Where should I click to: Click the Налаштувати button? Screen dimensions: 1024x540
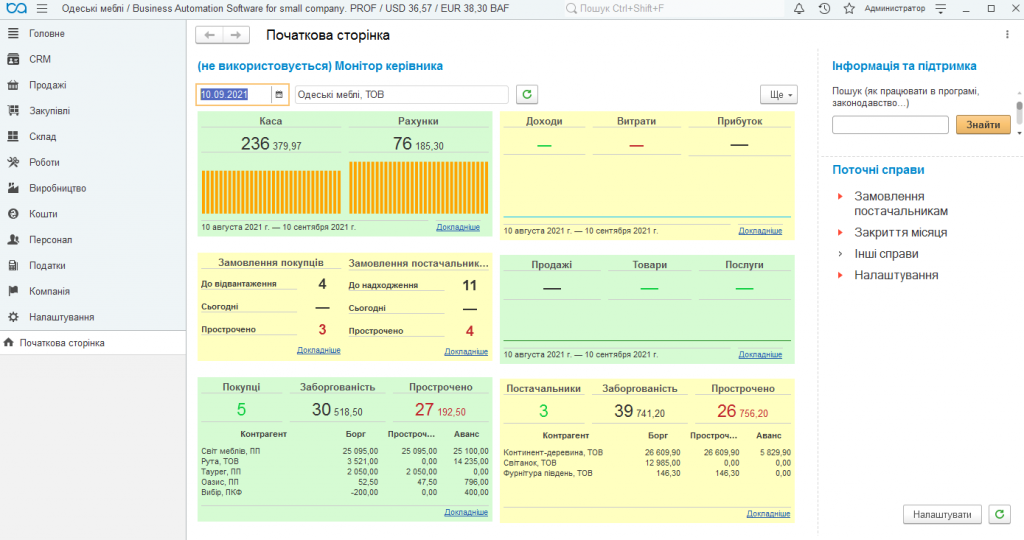(942, 515)
